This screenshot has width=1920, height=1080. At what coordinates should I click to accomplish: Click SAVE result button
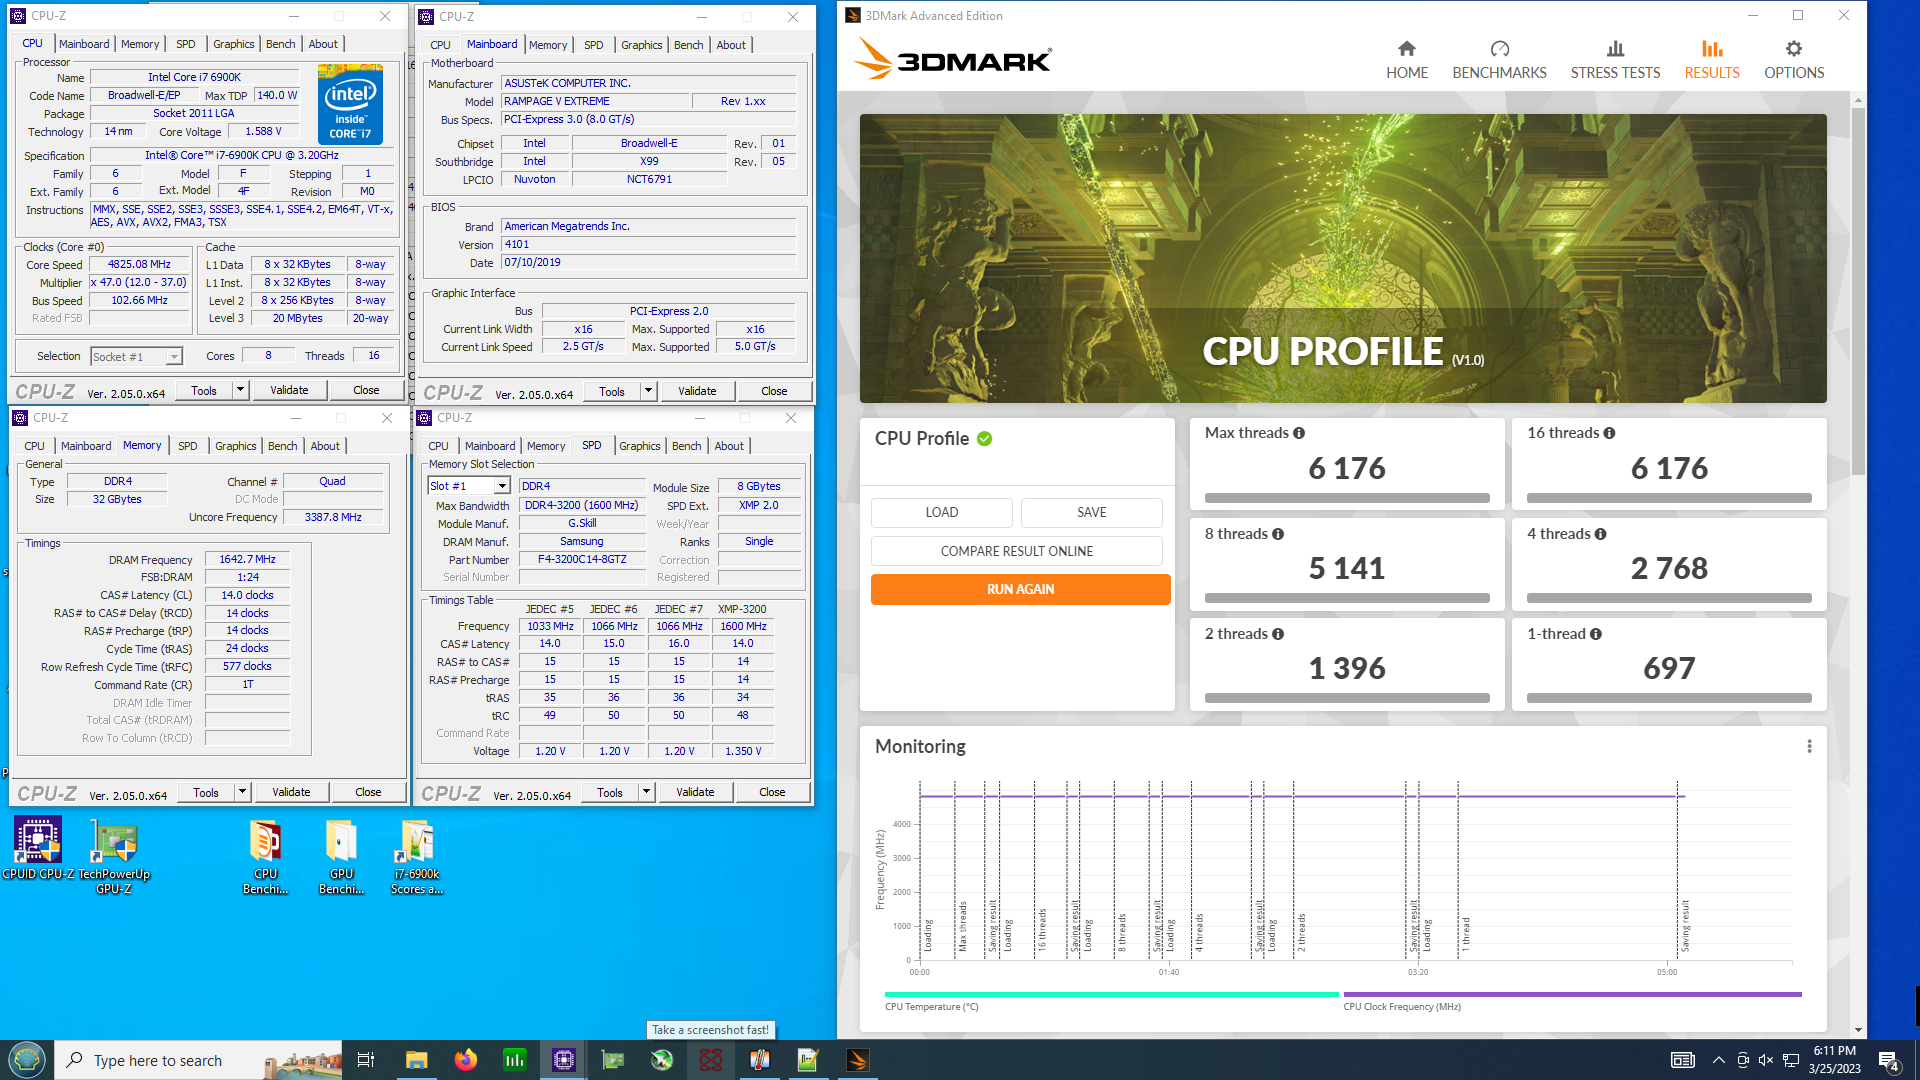pyautogui.click(x=1091, y=512)
